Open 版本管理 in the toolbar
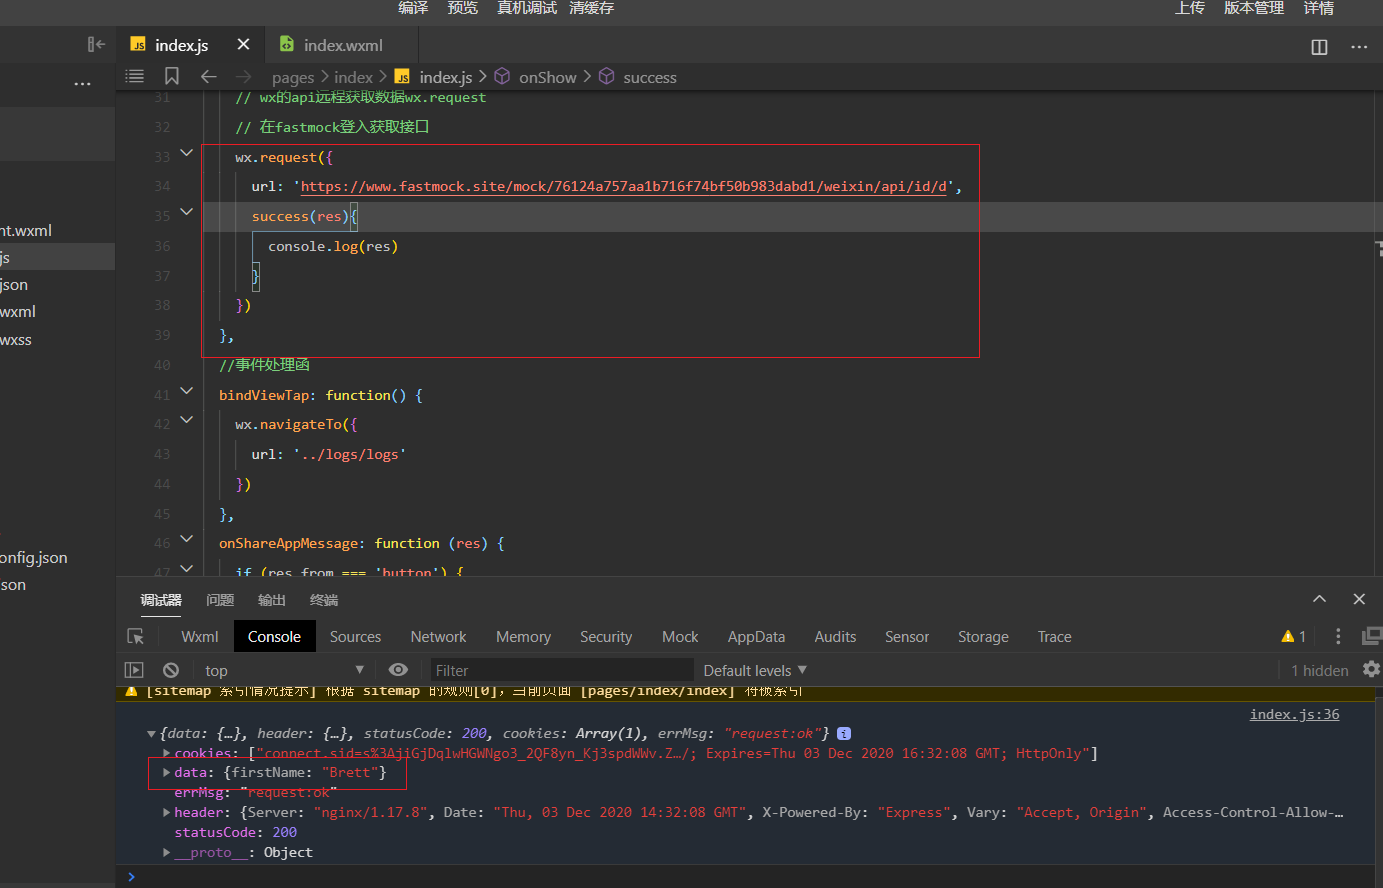Screen dimensions: 1383x888 tap(1254, 8)
